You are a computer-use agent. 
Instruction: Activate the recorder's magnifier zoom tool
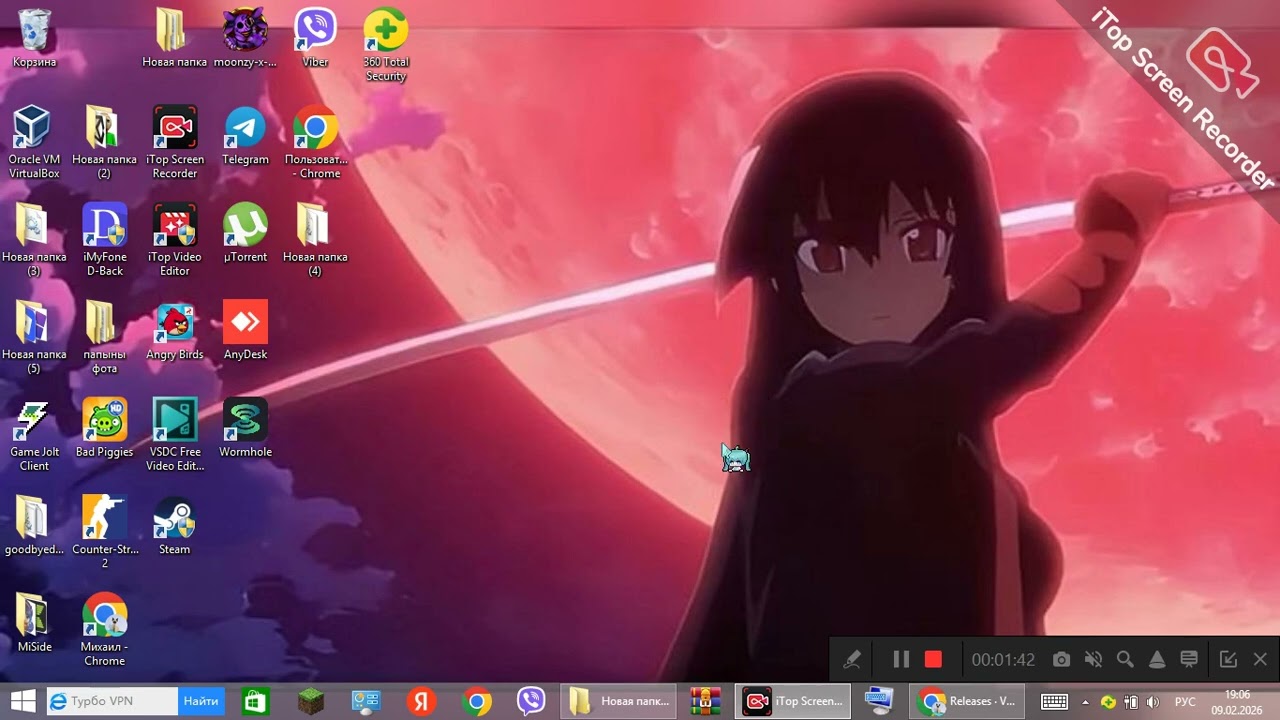tap(1125, 659)
